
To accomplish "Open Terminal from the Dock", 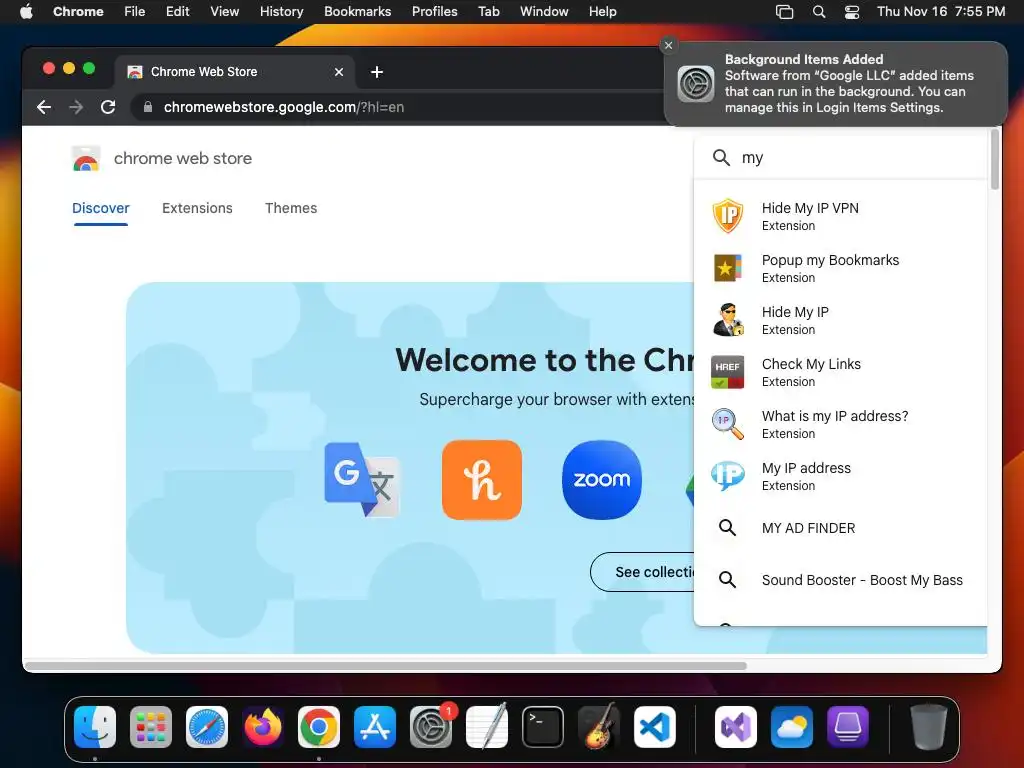I will tap(543, 727).
